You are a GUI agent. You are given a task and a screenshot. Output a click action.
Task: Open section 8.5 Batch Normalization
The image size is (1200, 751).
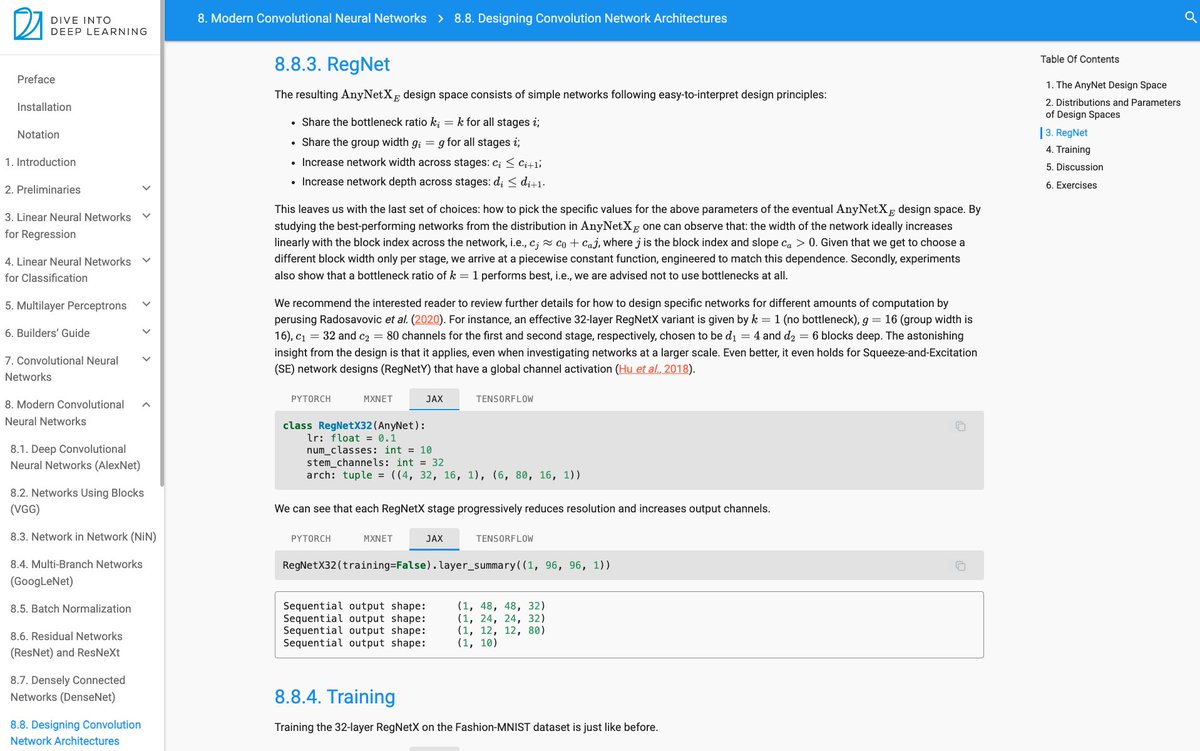click(70, 608)
